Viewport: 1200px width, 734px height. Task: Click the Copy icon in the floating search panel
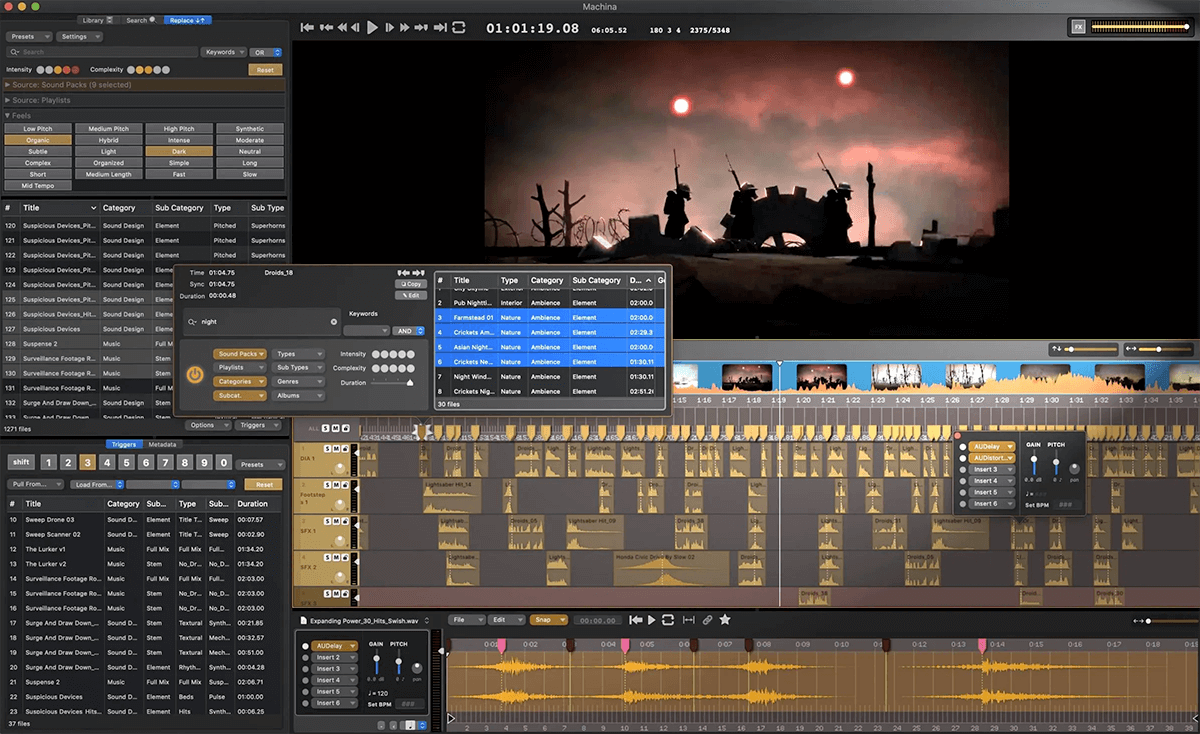410,283
